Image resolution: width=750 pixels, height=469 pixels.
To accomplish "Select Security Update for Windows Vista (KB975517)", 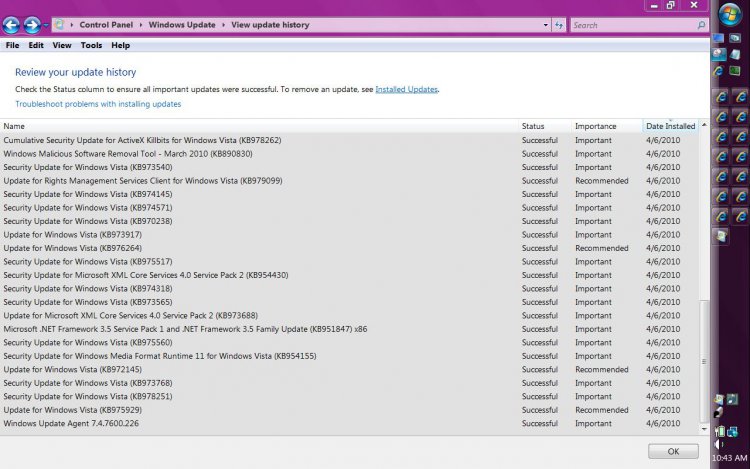I will pos(349,262).
